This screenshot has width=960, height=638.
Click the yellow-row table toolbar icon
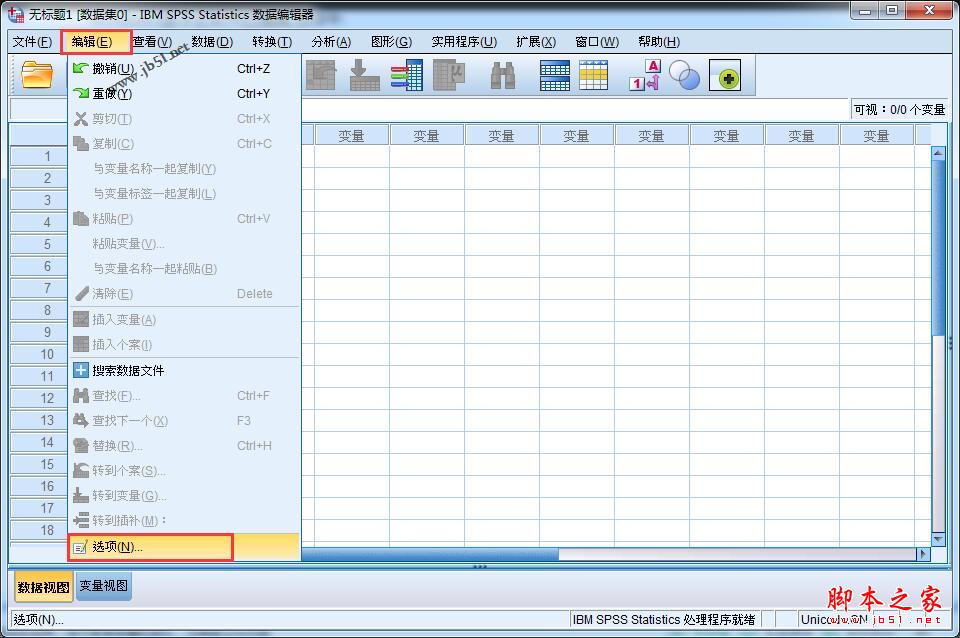point(593,75)
